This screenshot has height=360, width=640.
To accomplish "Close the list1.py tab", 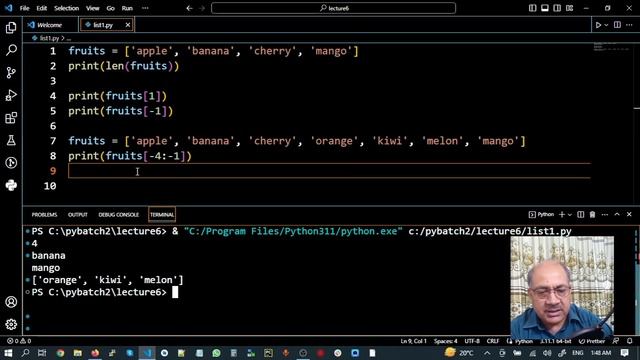I will [x=128, y=25].
